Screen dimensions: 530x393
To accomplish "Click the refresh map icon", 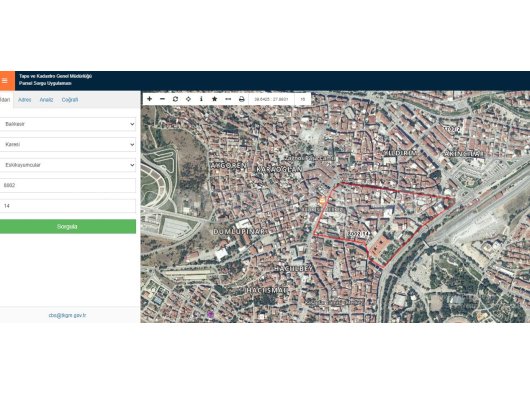I will [x=175, y=99].
